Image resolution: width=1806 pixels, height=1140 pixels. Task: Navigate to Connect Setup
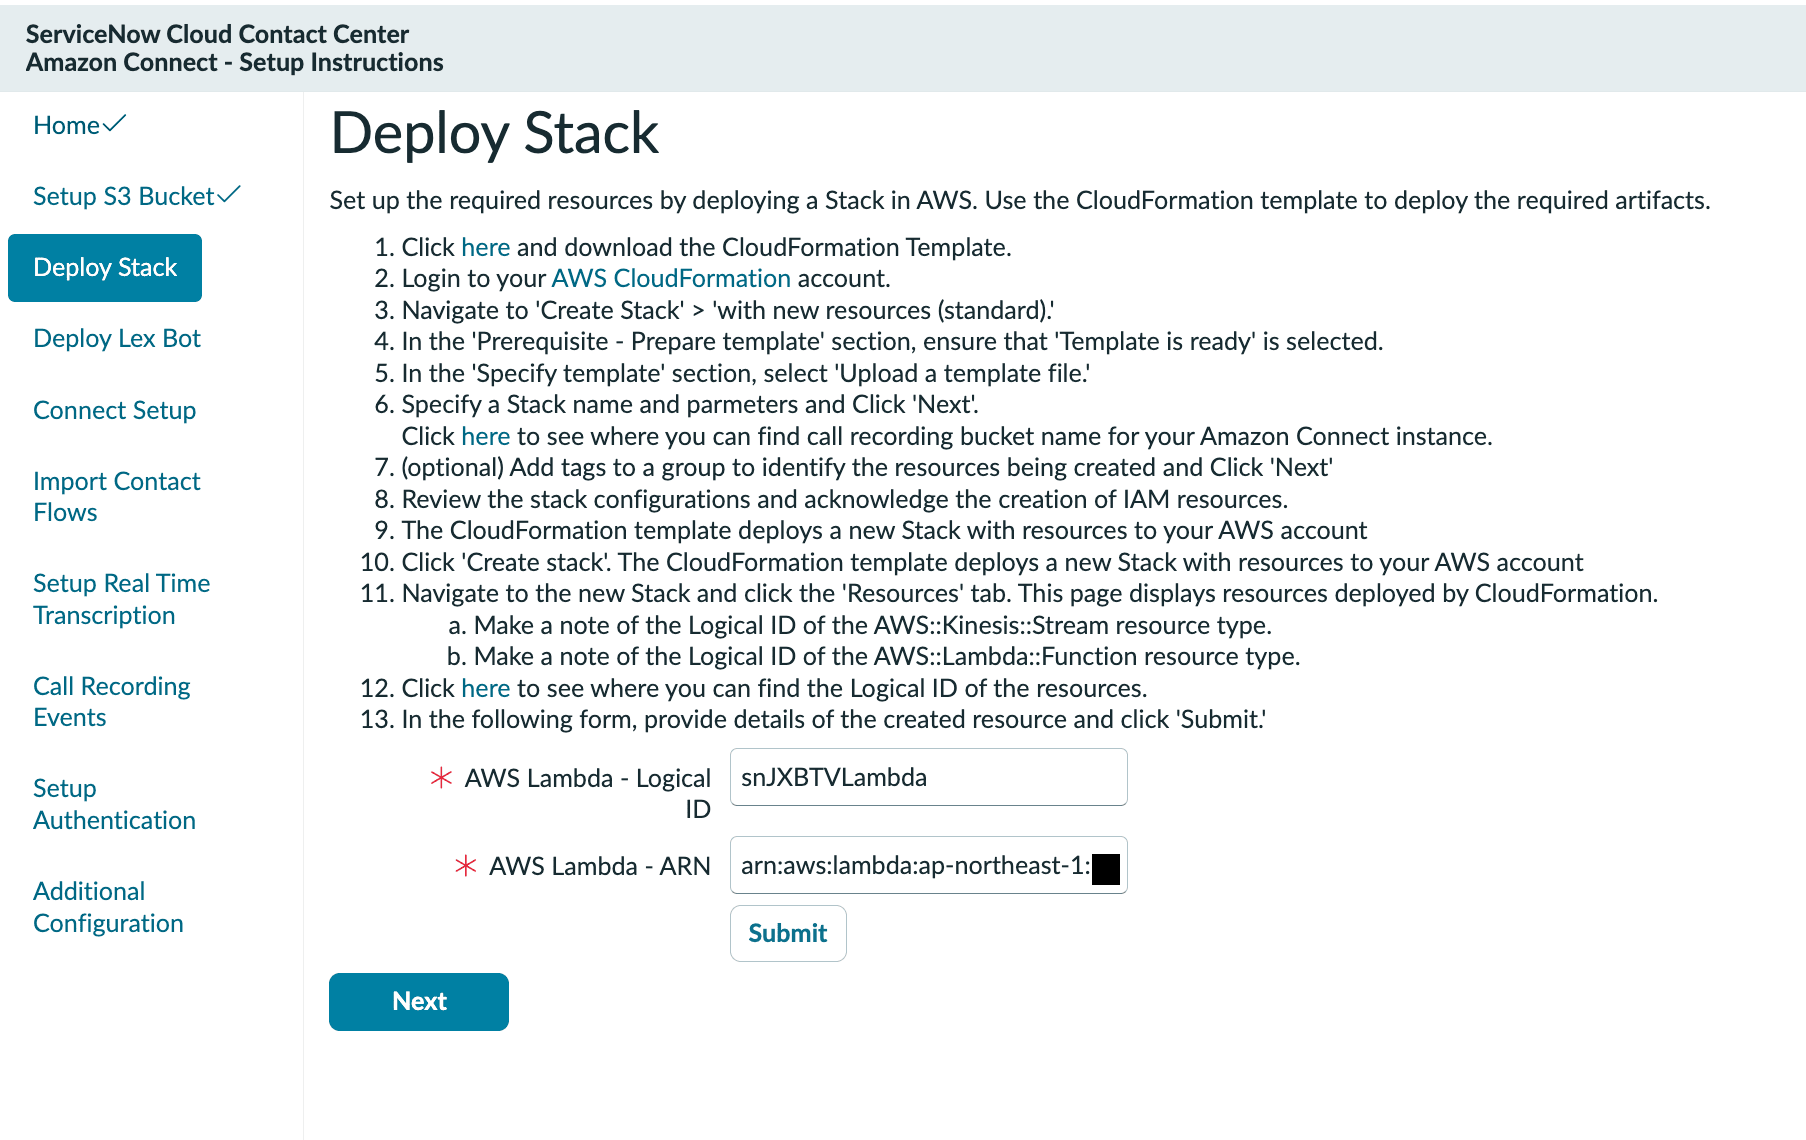(114, 410)
